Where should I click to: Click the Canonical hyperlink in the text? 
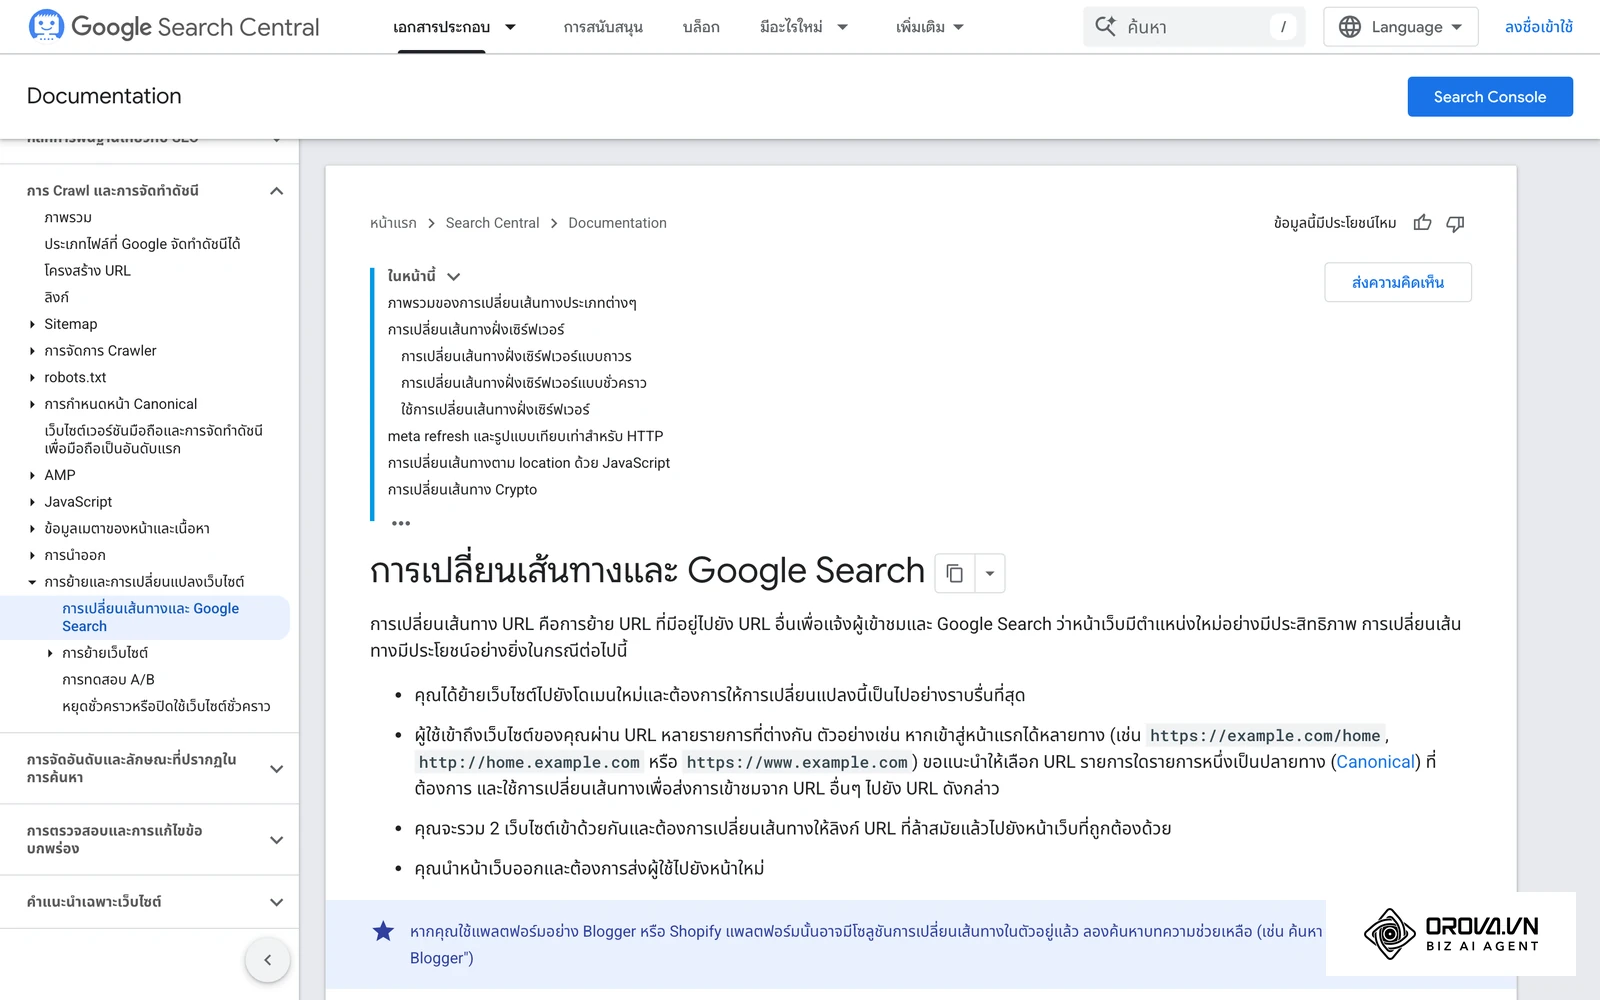(1376, 762)
